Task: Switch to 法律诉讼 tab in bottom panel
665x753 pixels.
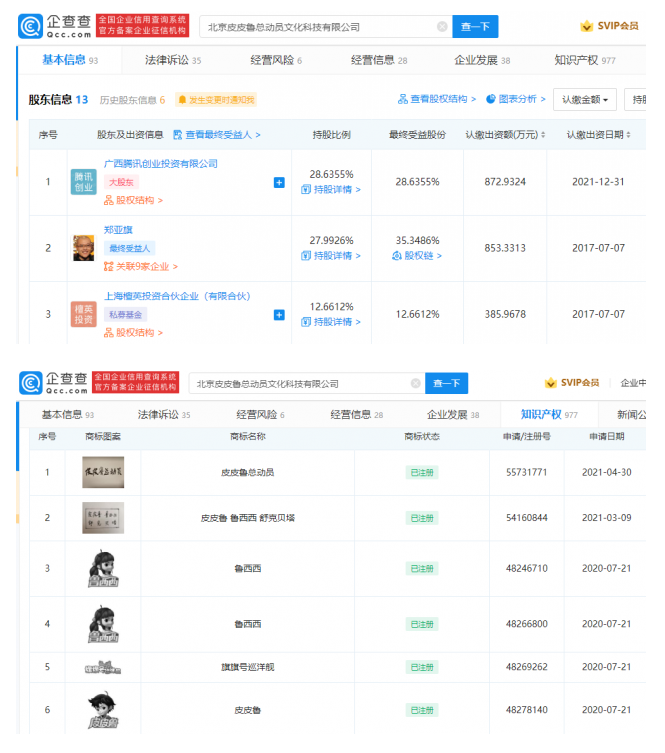Action: tap(164, 414)
